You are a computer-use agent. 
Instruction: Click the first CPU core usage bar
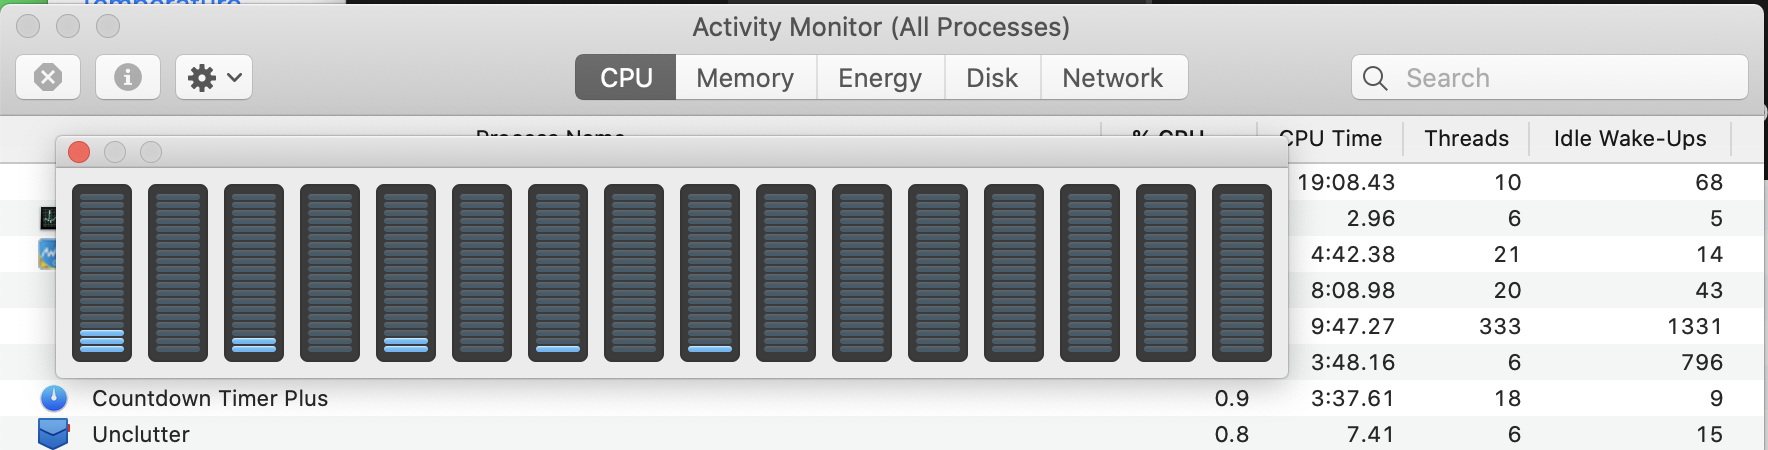(x=102, y=272)
